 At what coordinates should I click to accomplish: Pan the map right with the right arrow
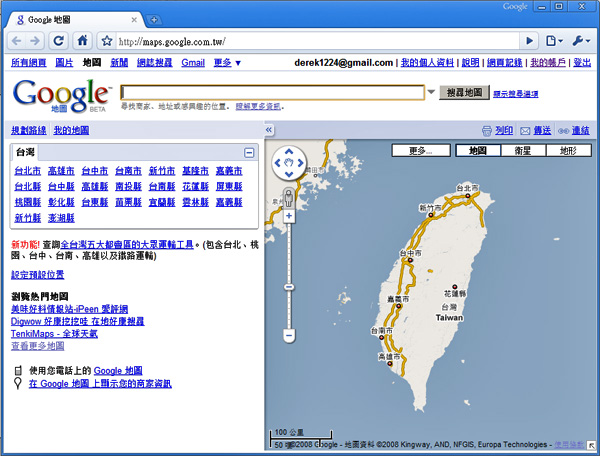pyautogui.click(x=300, y=163)
